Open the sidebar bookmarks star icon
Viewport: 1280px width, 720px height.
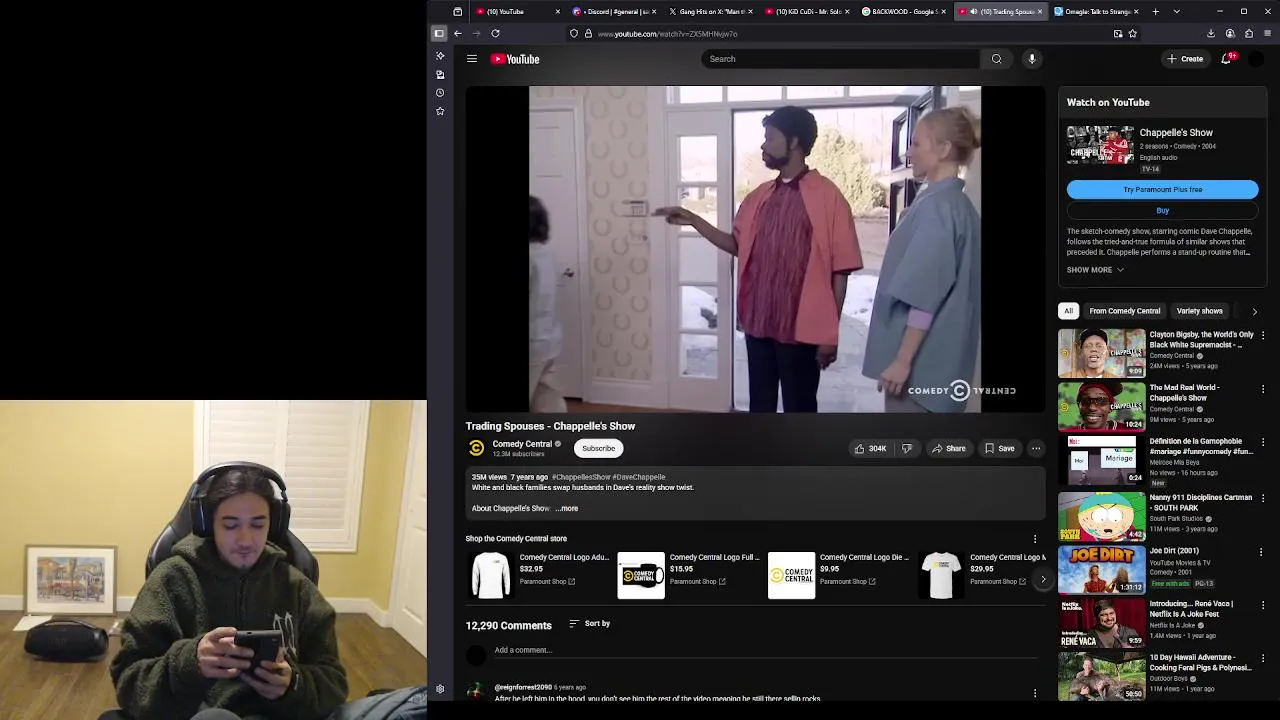click(x=440, y=111)
